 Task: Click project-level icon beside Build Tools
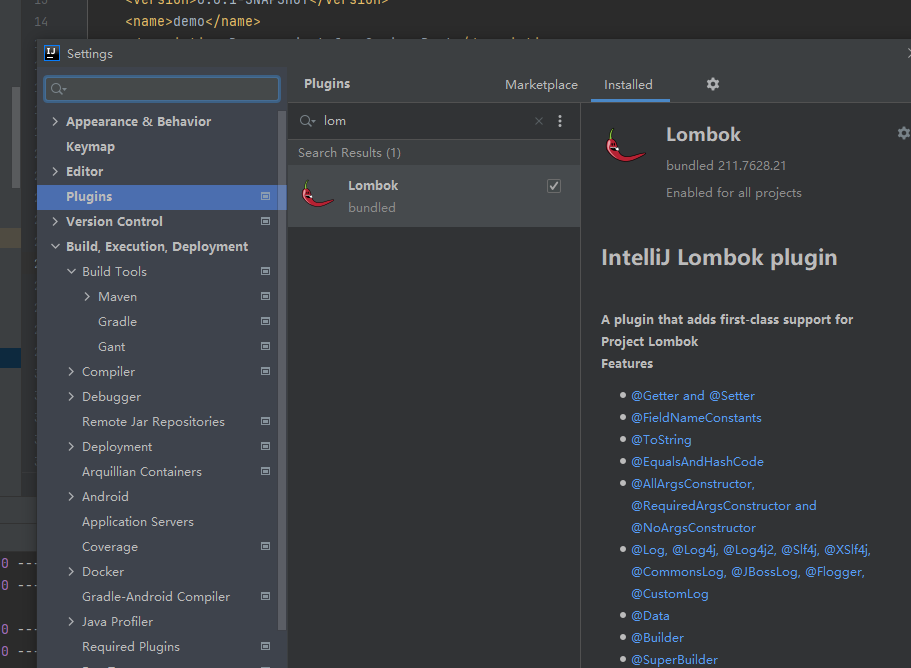click(x=266, y=271)
